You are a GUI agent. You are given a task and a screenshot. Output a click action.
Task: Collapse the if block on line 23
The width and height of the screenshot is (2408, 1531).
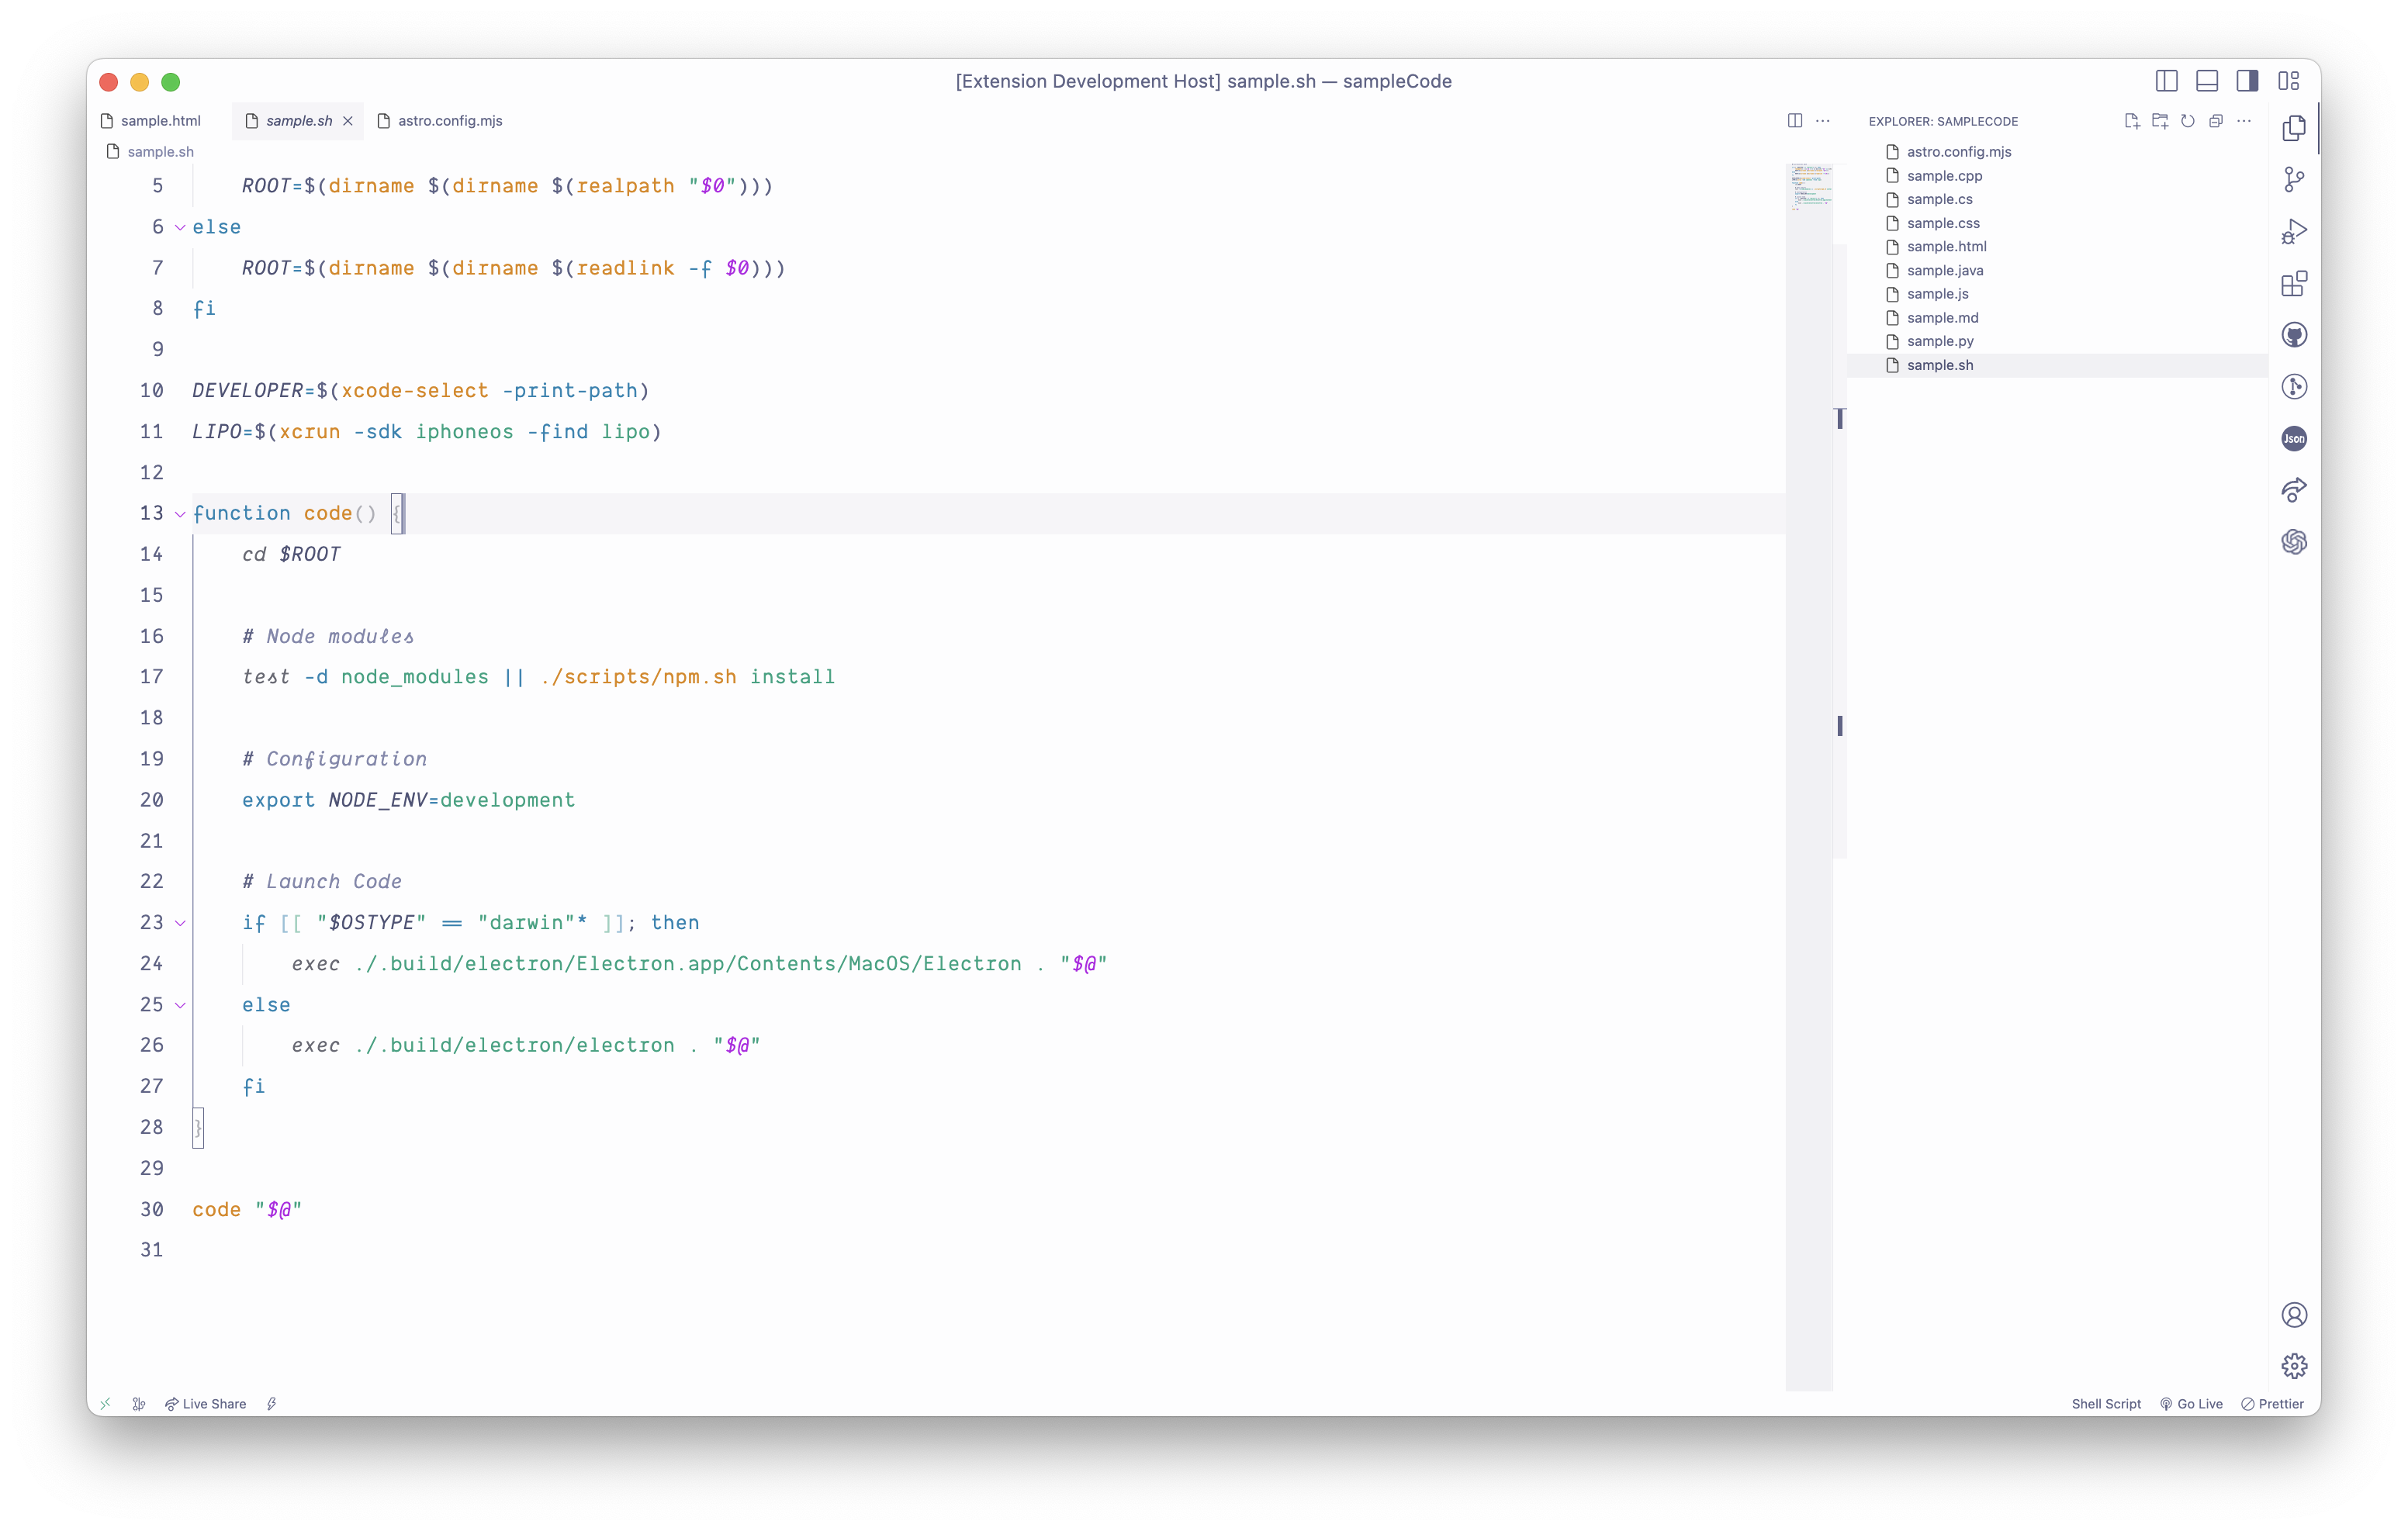point(180,923)
